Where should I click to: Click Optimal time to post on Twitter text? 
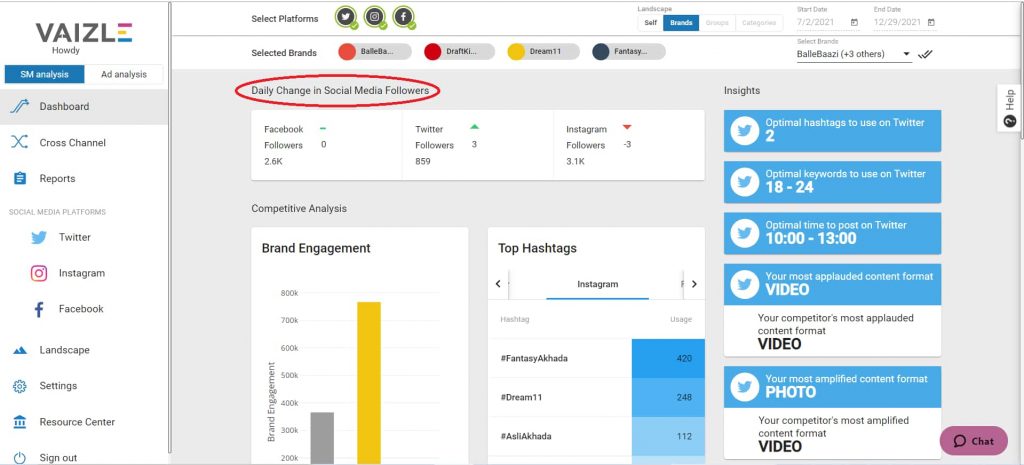[836, 225]
